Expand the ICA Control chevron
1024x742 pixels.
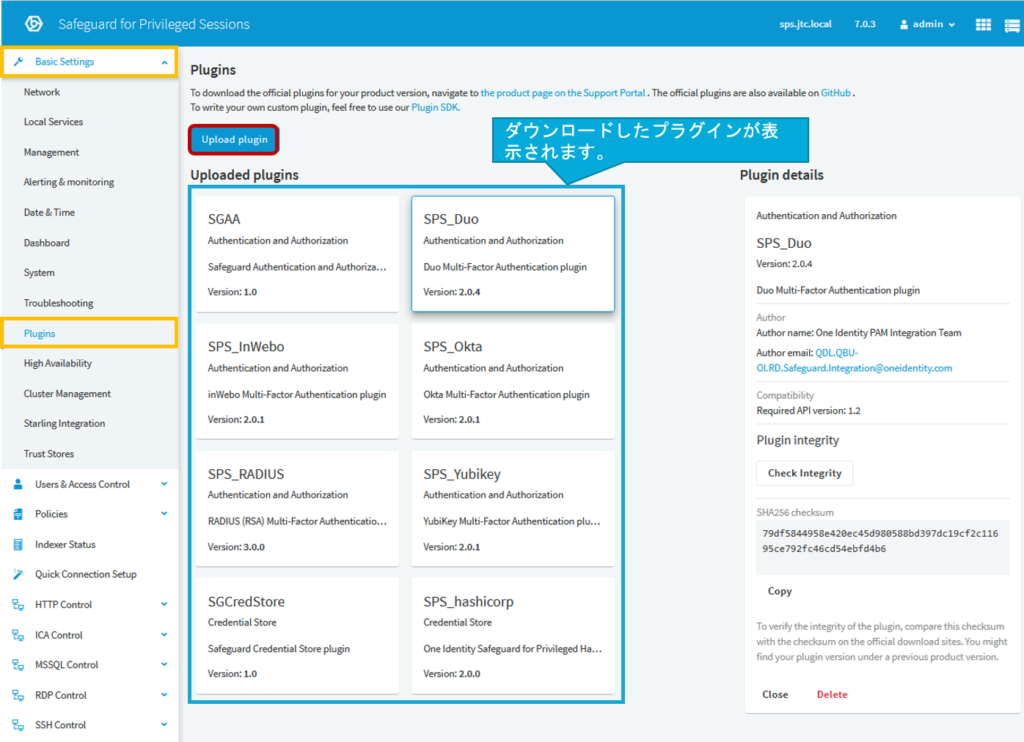(x=165, y=634)
